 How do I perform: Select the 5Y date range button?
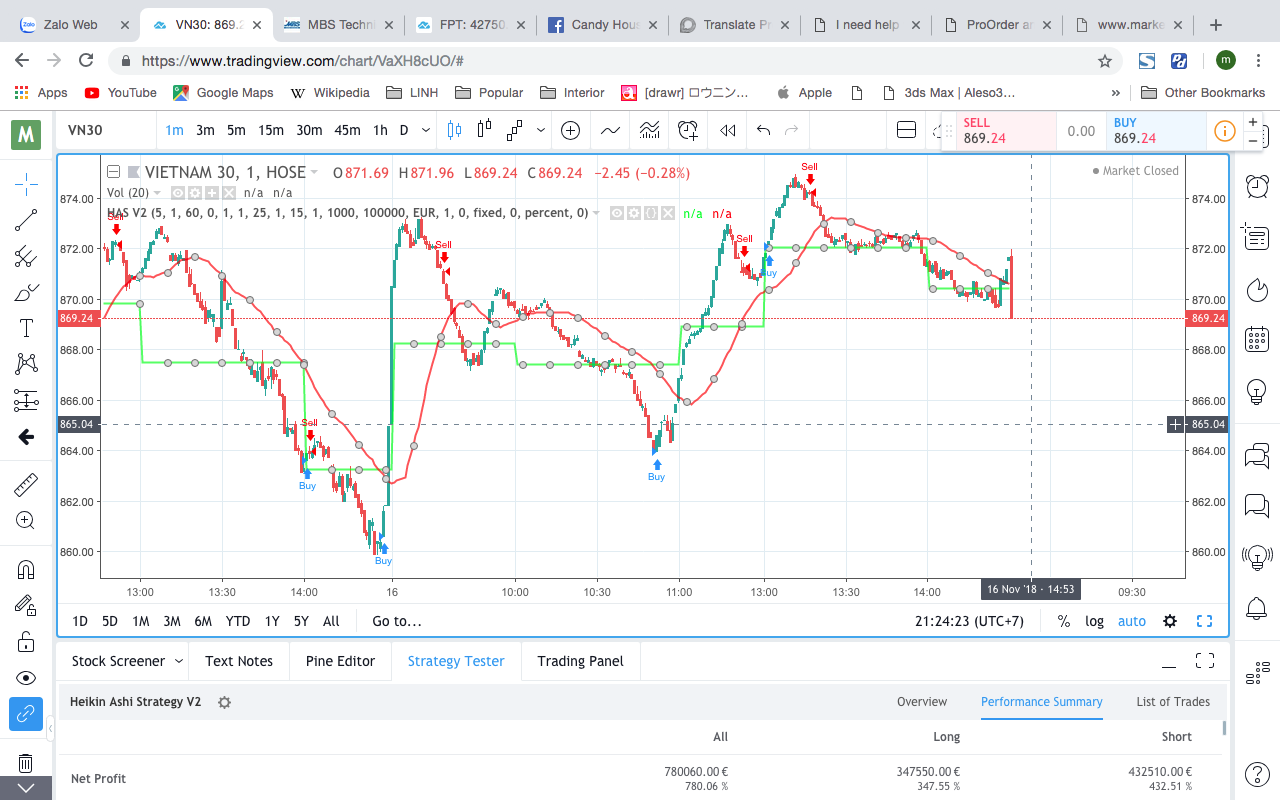pyautogui.click(x=301, y=621)
